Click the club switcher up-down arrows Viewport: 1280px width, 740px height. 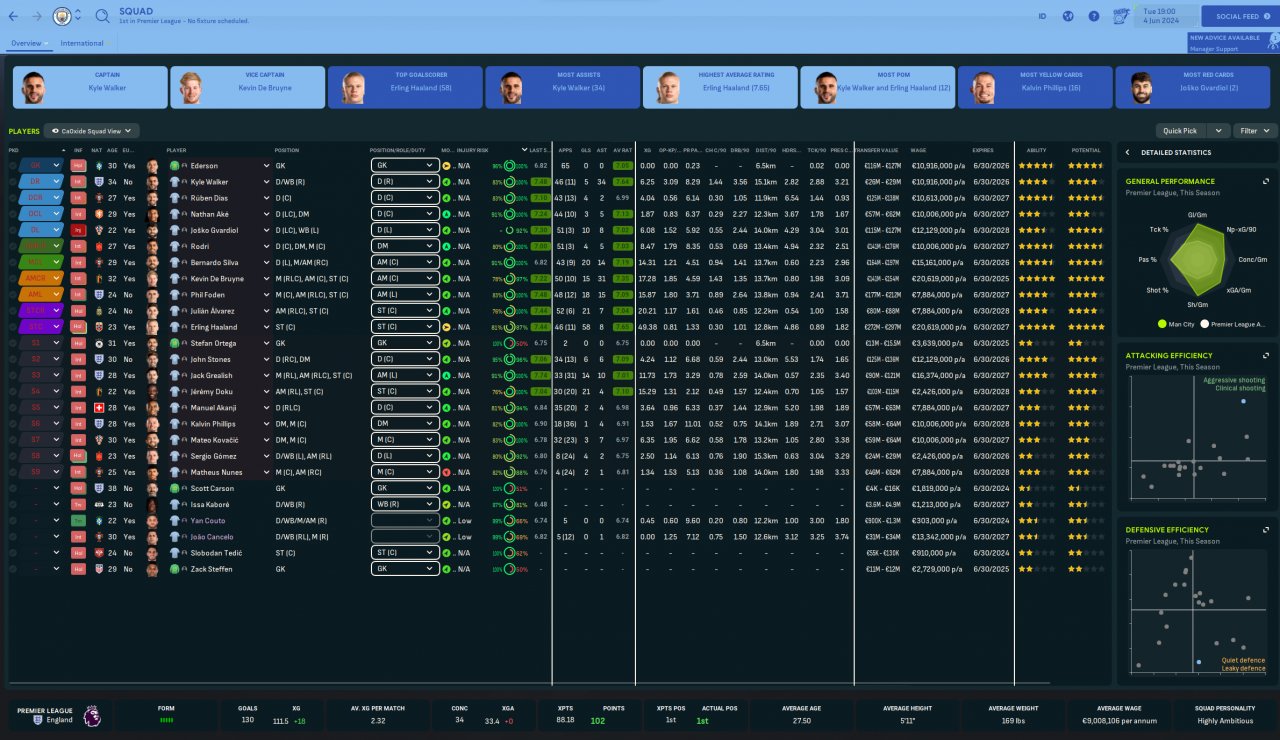pos(78,16)
